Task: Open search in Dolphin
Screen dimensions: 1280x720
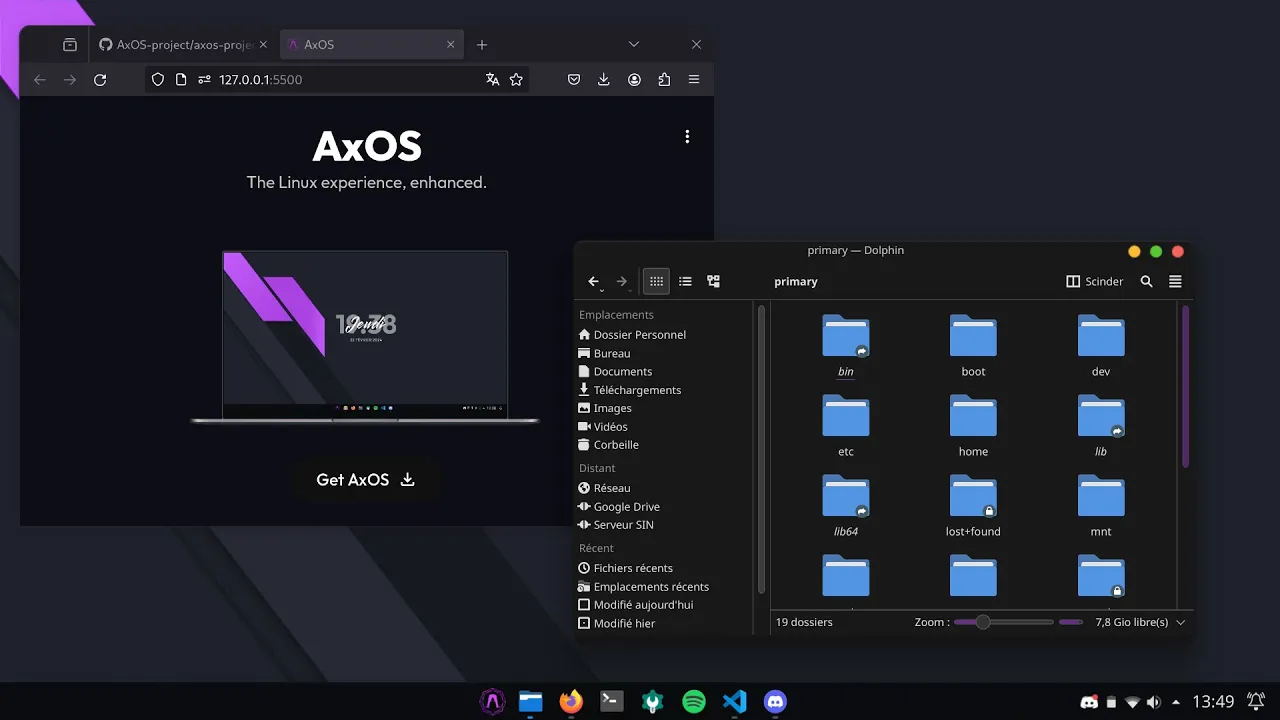Action: click(x=1147, y=282)
